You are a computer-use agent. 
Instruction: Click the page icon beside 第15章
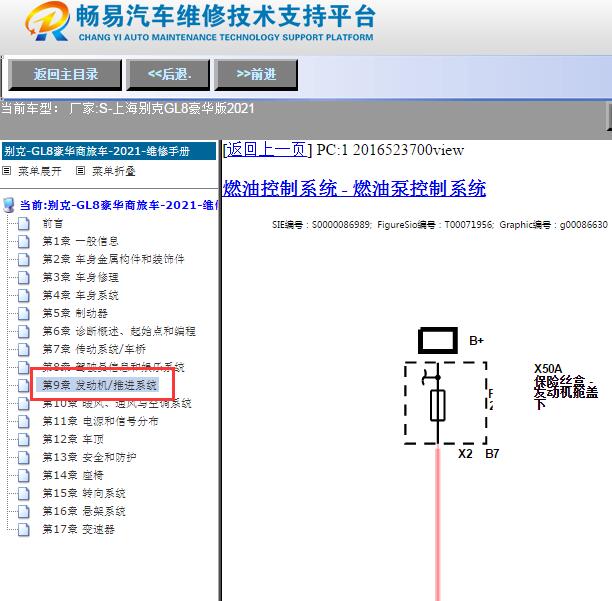point(24,493)
